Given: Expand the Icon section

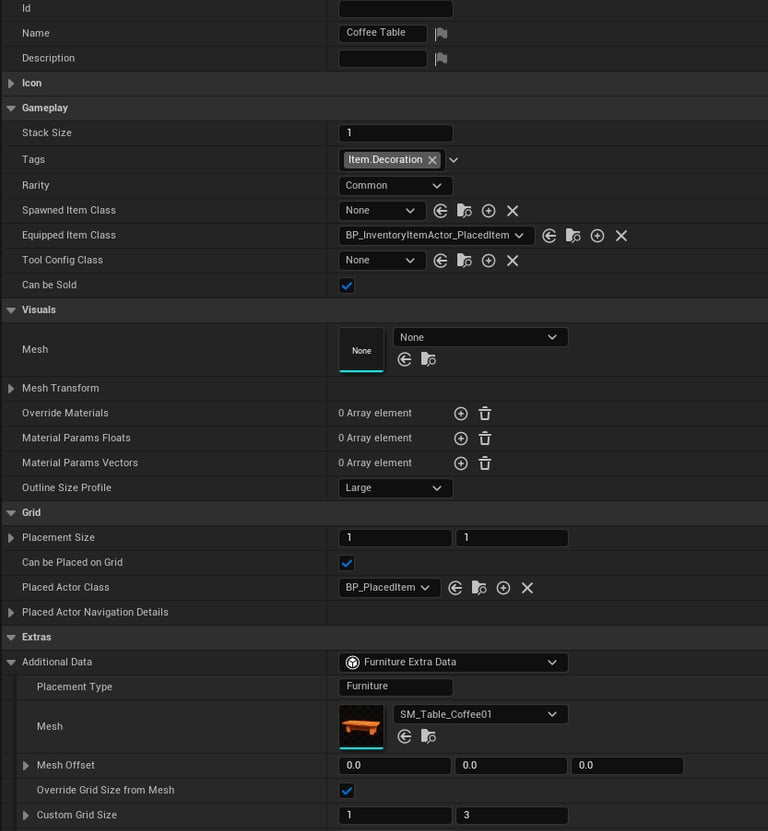Looking at the screenshot, I should coord(11,84).
